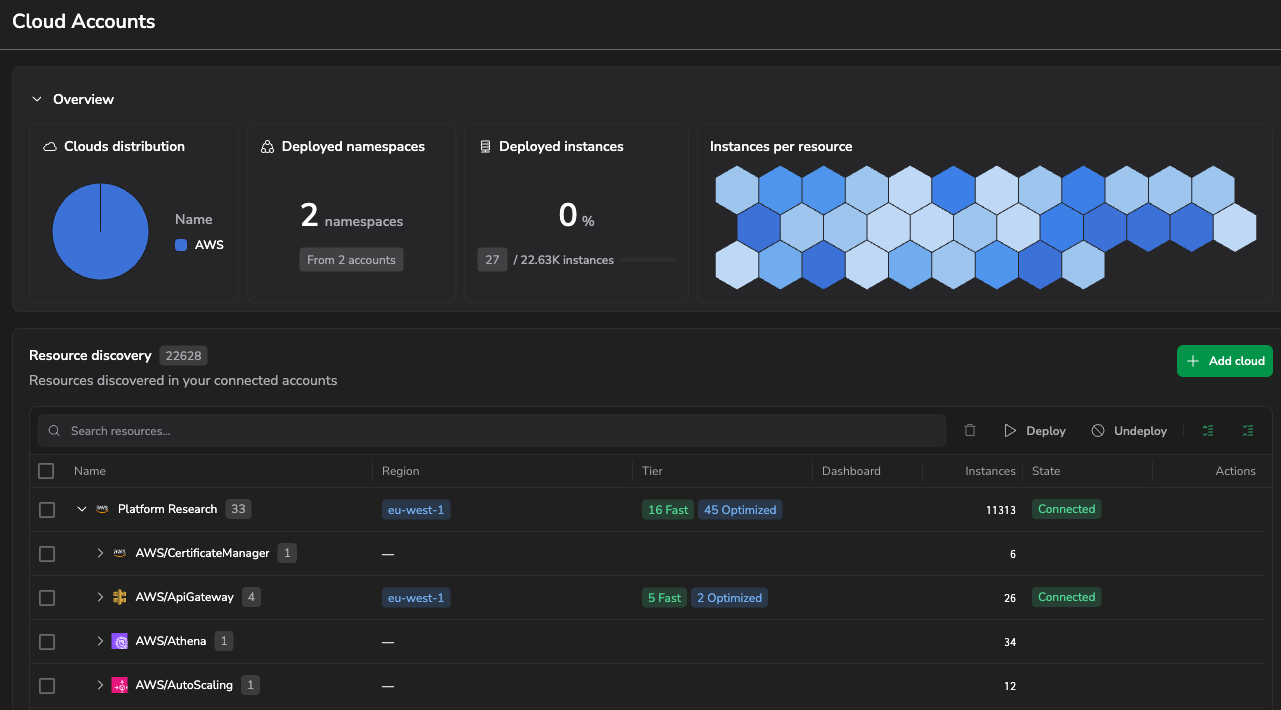Click the Connected state on AWS/ApiGateway row
The image size is (1281, 710).
[1066, 597]
